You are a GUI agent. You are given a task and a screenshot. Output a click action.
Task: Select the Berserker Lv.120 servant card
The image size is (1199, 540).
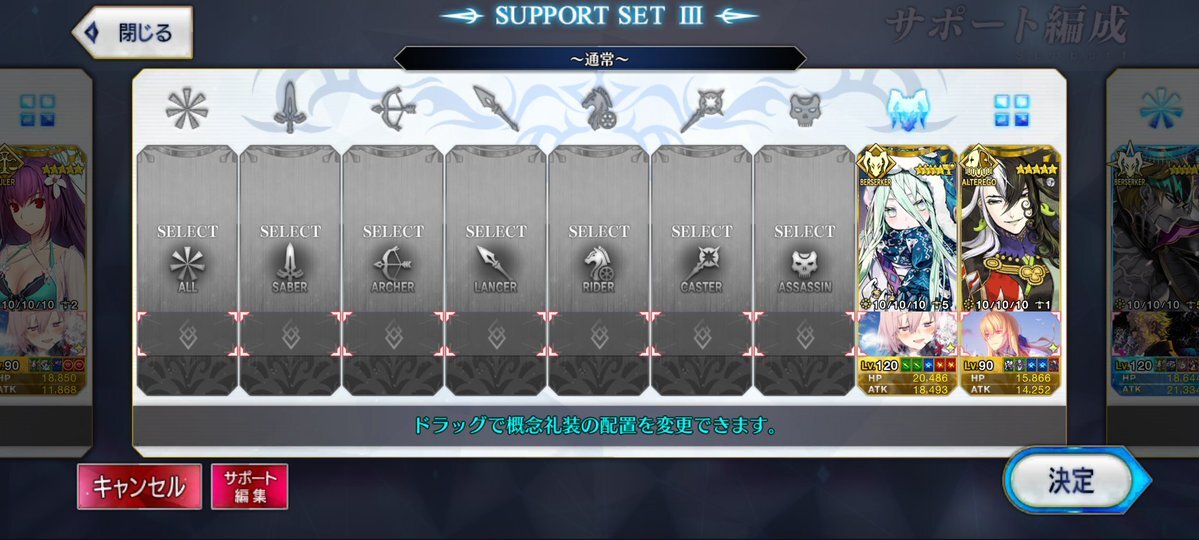pyautogui.click(x=908, y=270)
